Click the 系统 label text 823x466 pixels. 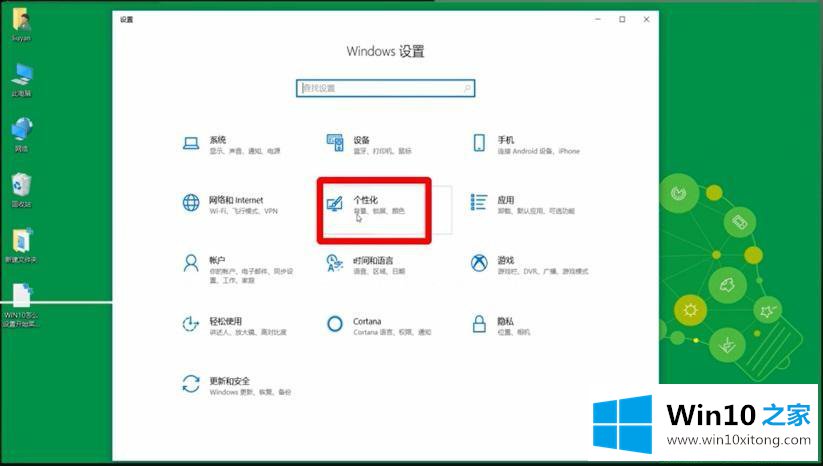click(x=218, y=140)
